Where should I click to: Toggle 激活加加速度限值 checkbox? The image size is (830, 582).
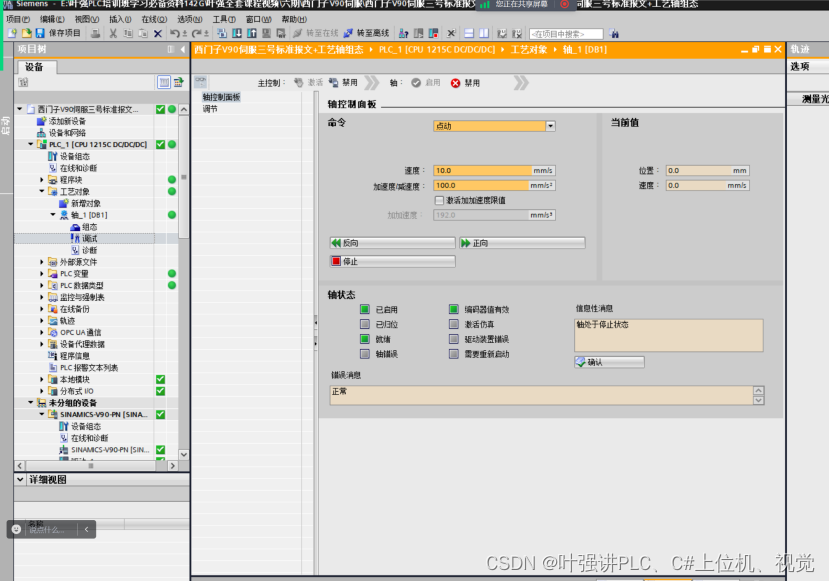439,200
